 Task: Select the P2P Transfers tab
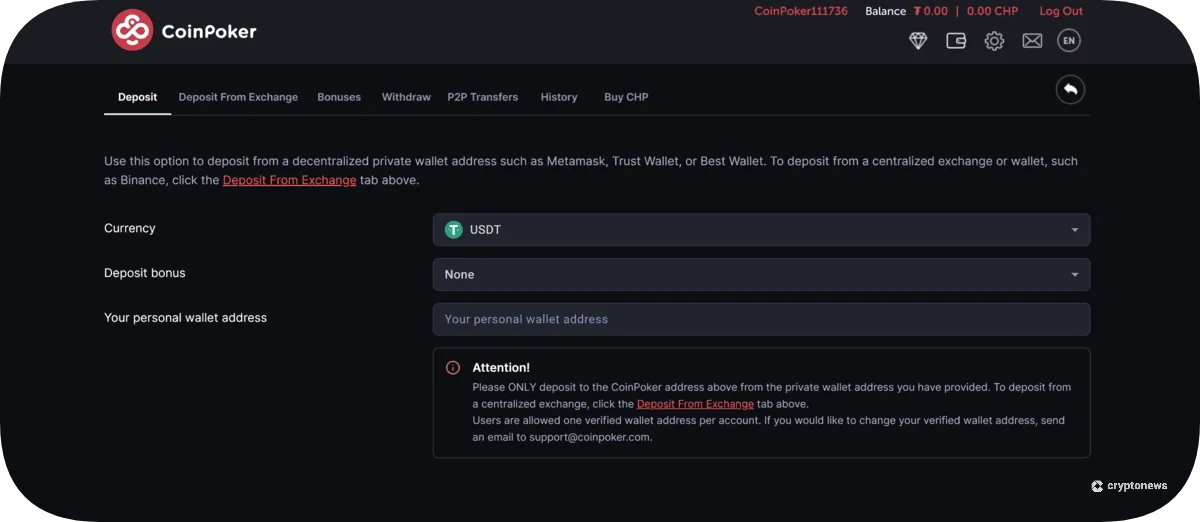tap(482, 97)
